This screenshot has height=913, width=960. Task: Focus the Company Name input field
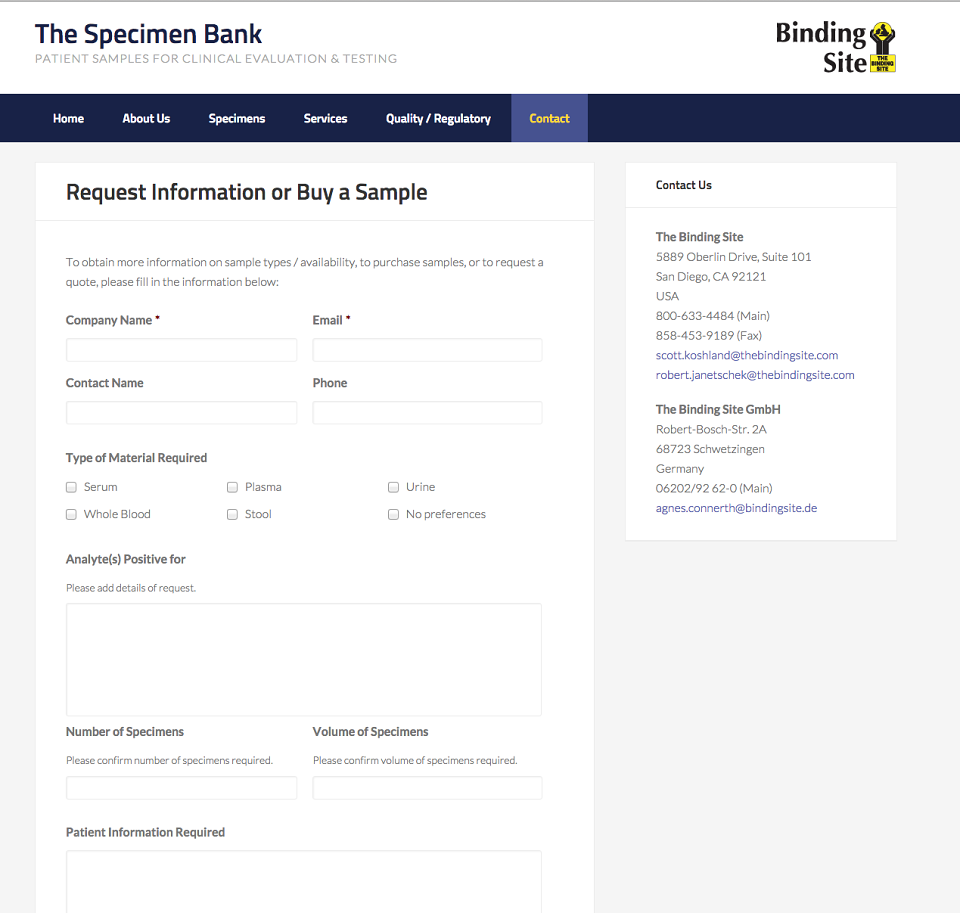pos(181,350)
